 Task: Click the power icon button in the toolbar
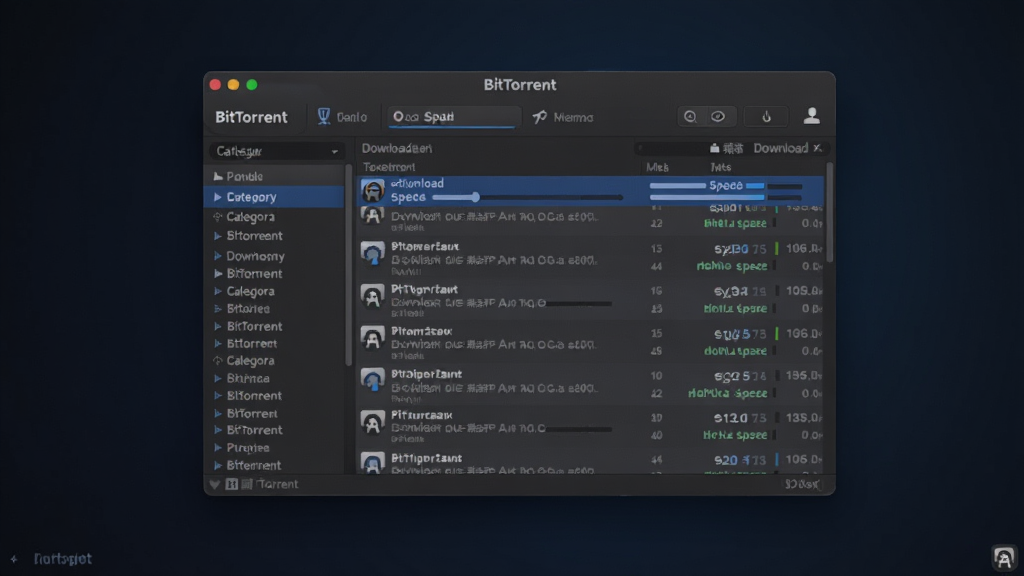[766, 117]
